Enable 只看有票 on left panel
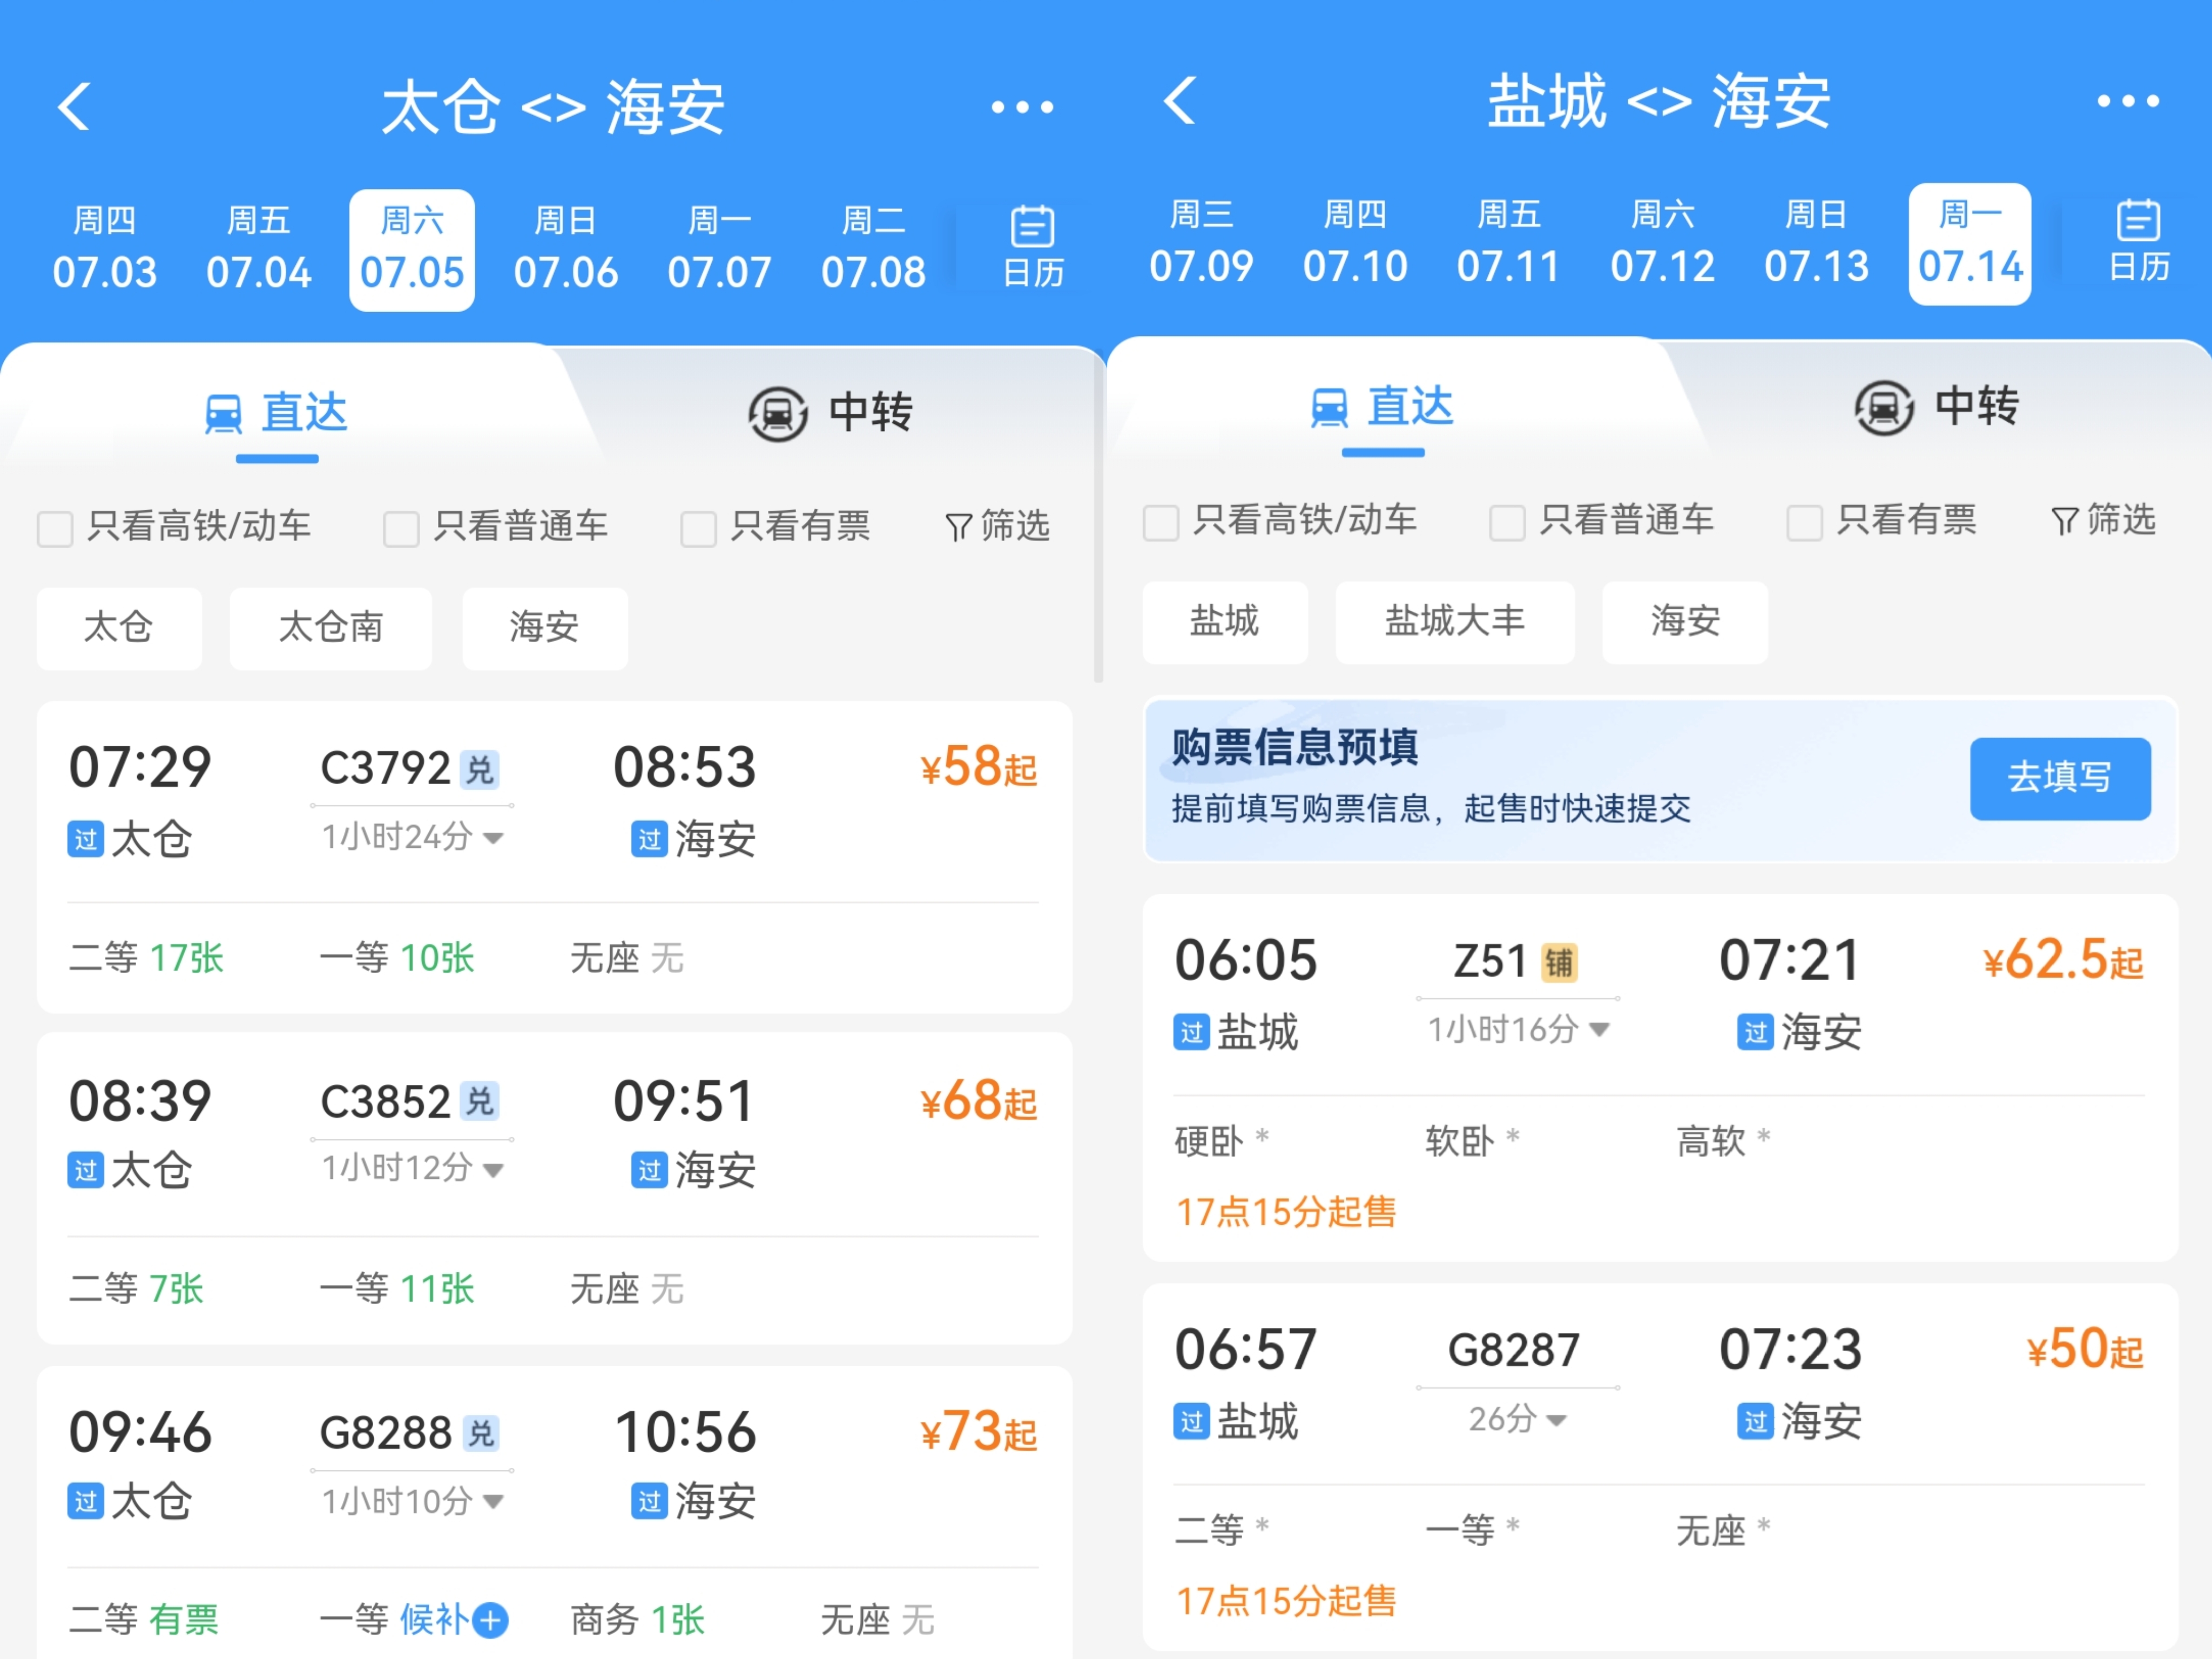This screenshot has height=1659, width=2212. pyautogui.click(x=698, y=528)
